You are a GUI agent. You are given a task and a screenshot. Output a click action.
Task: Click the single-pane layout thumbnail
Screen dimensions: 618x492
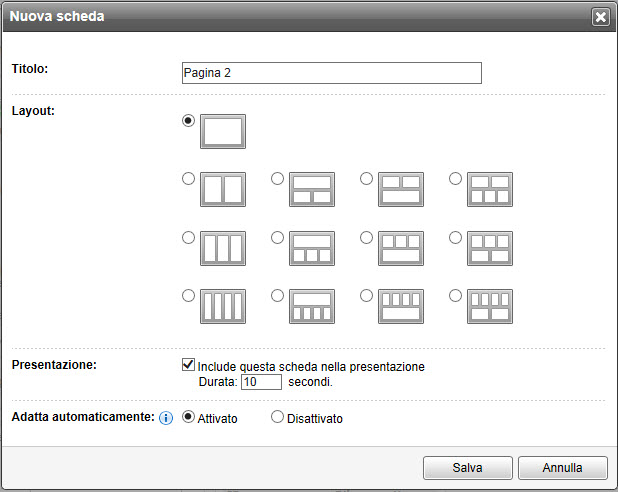pyautogui.click(x=223, y=131)
